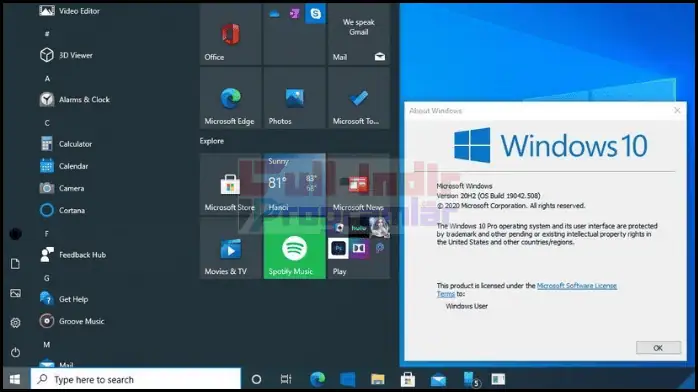The image size is (698, 392).
Task: Open Mail from the taskbar
Action: (x=438, y=379)
